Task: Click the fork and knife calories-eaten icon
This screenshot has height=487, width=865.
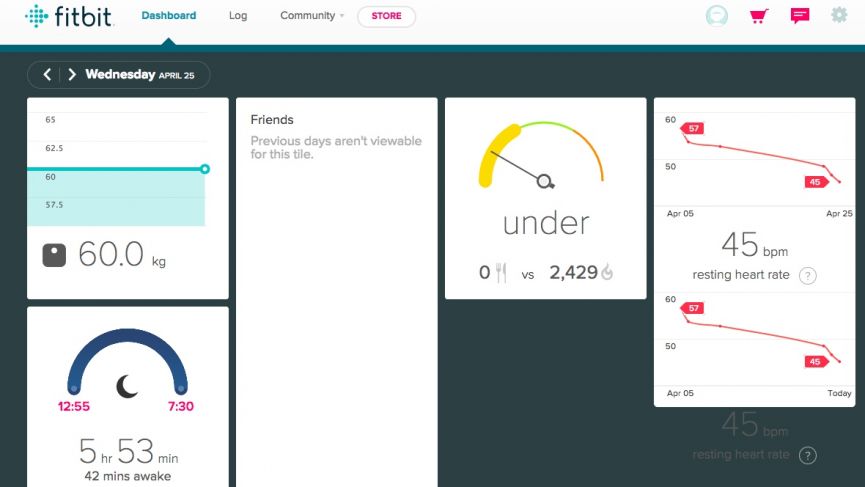Action: click(x=500, y=272)
